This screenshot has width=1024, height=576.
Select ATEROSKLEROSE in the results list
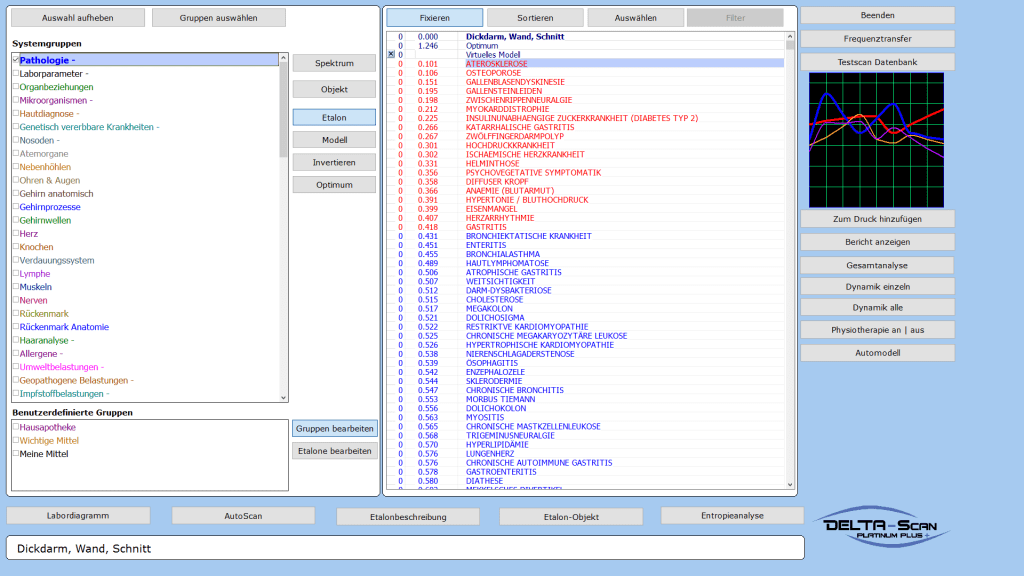497,63
